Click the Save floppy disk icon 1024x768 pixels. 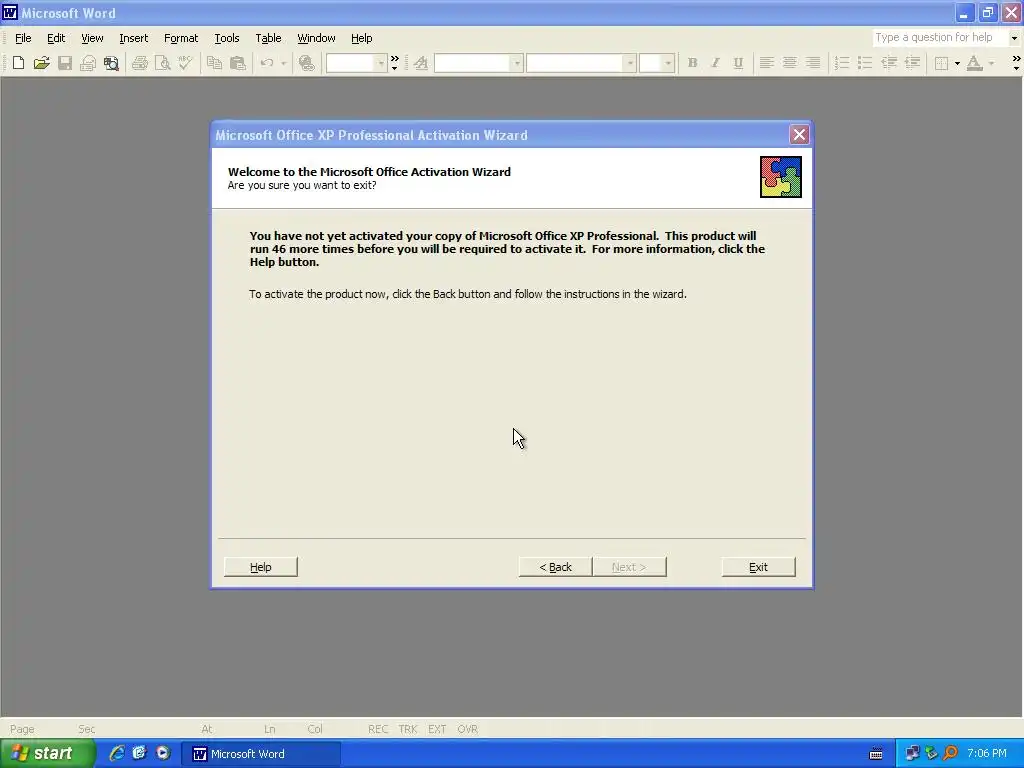click(x=65, y=63)
